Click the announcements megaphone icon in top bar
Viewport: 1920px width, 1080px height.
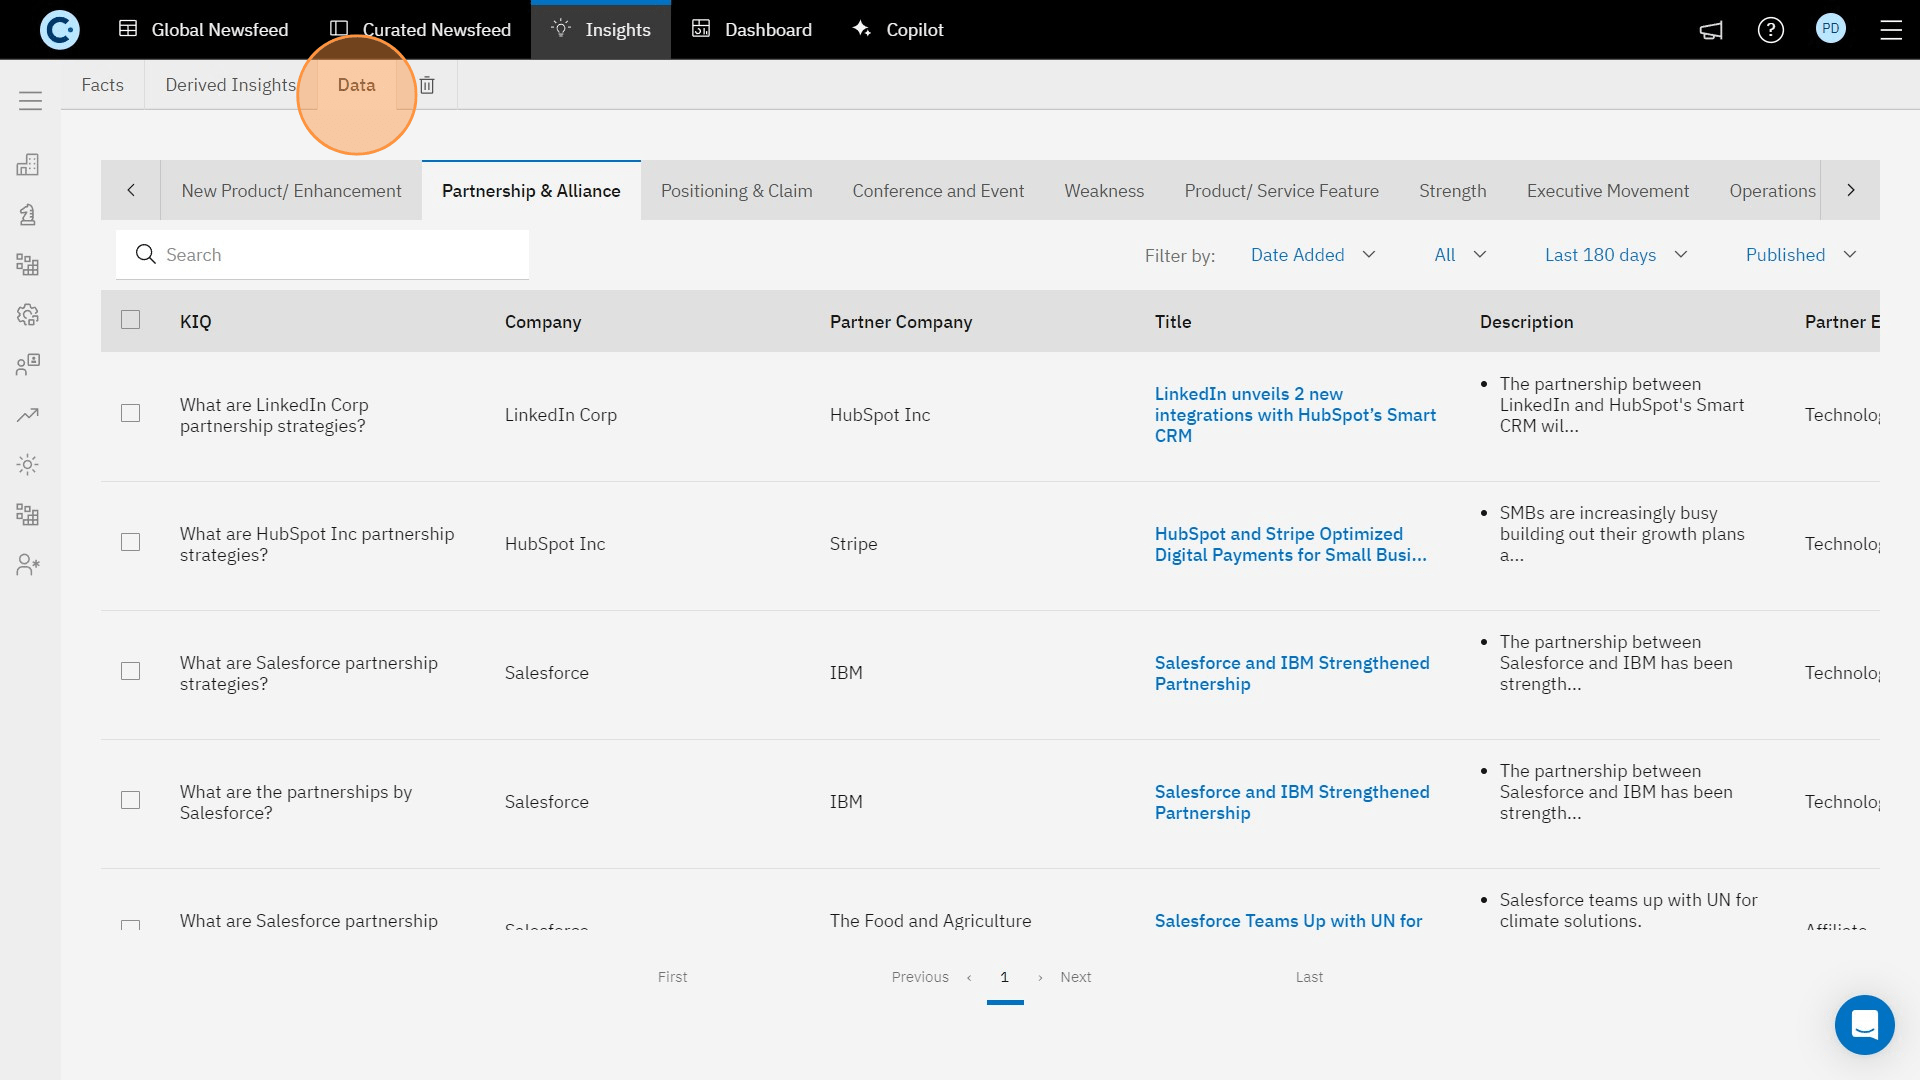click(x=1711, y=30)
